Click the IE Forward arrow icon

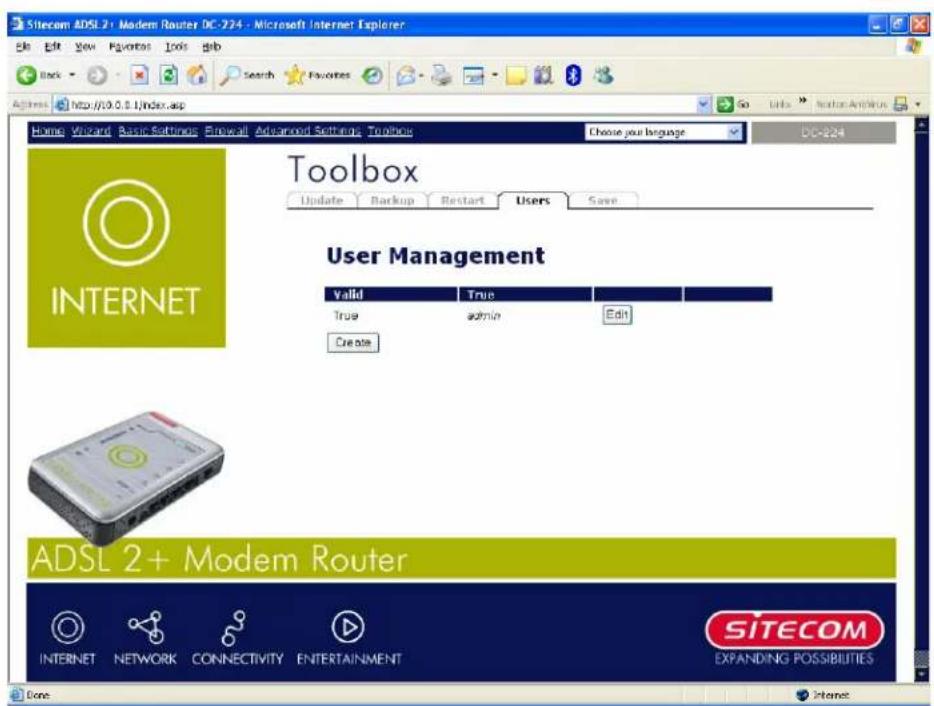coord(97,76)
